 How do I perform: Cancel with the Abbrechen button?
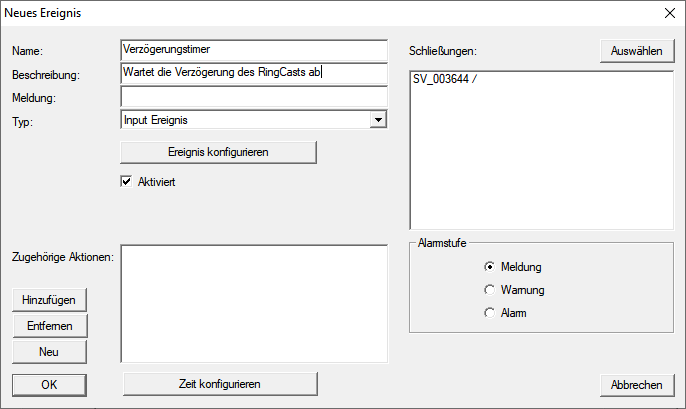(x=637, y=384)
